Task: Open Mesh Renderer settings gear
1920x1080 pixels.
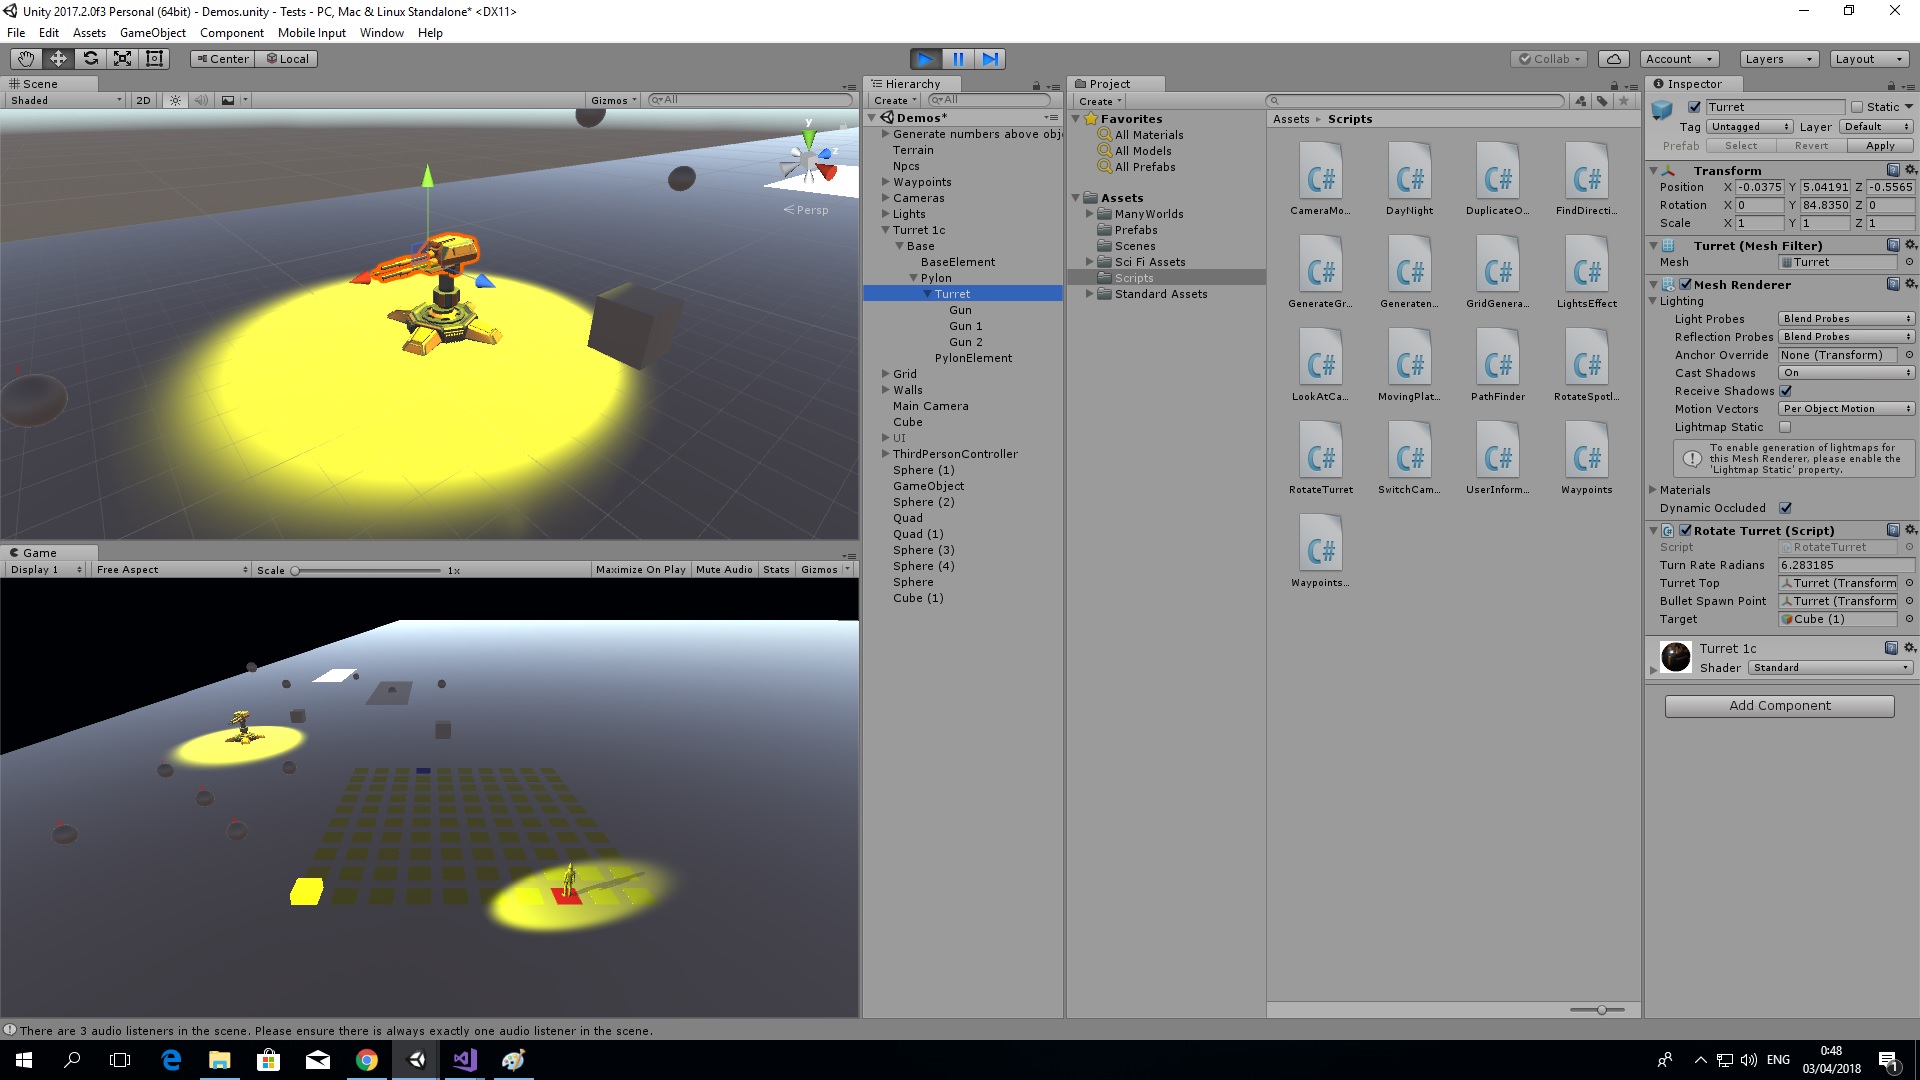Action: [1910, 284]
